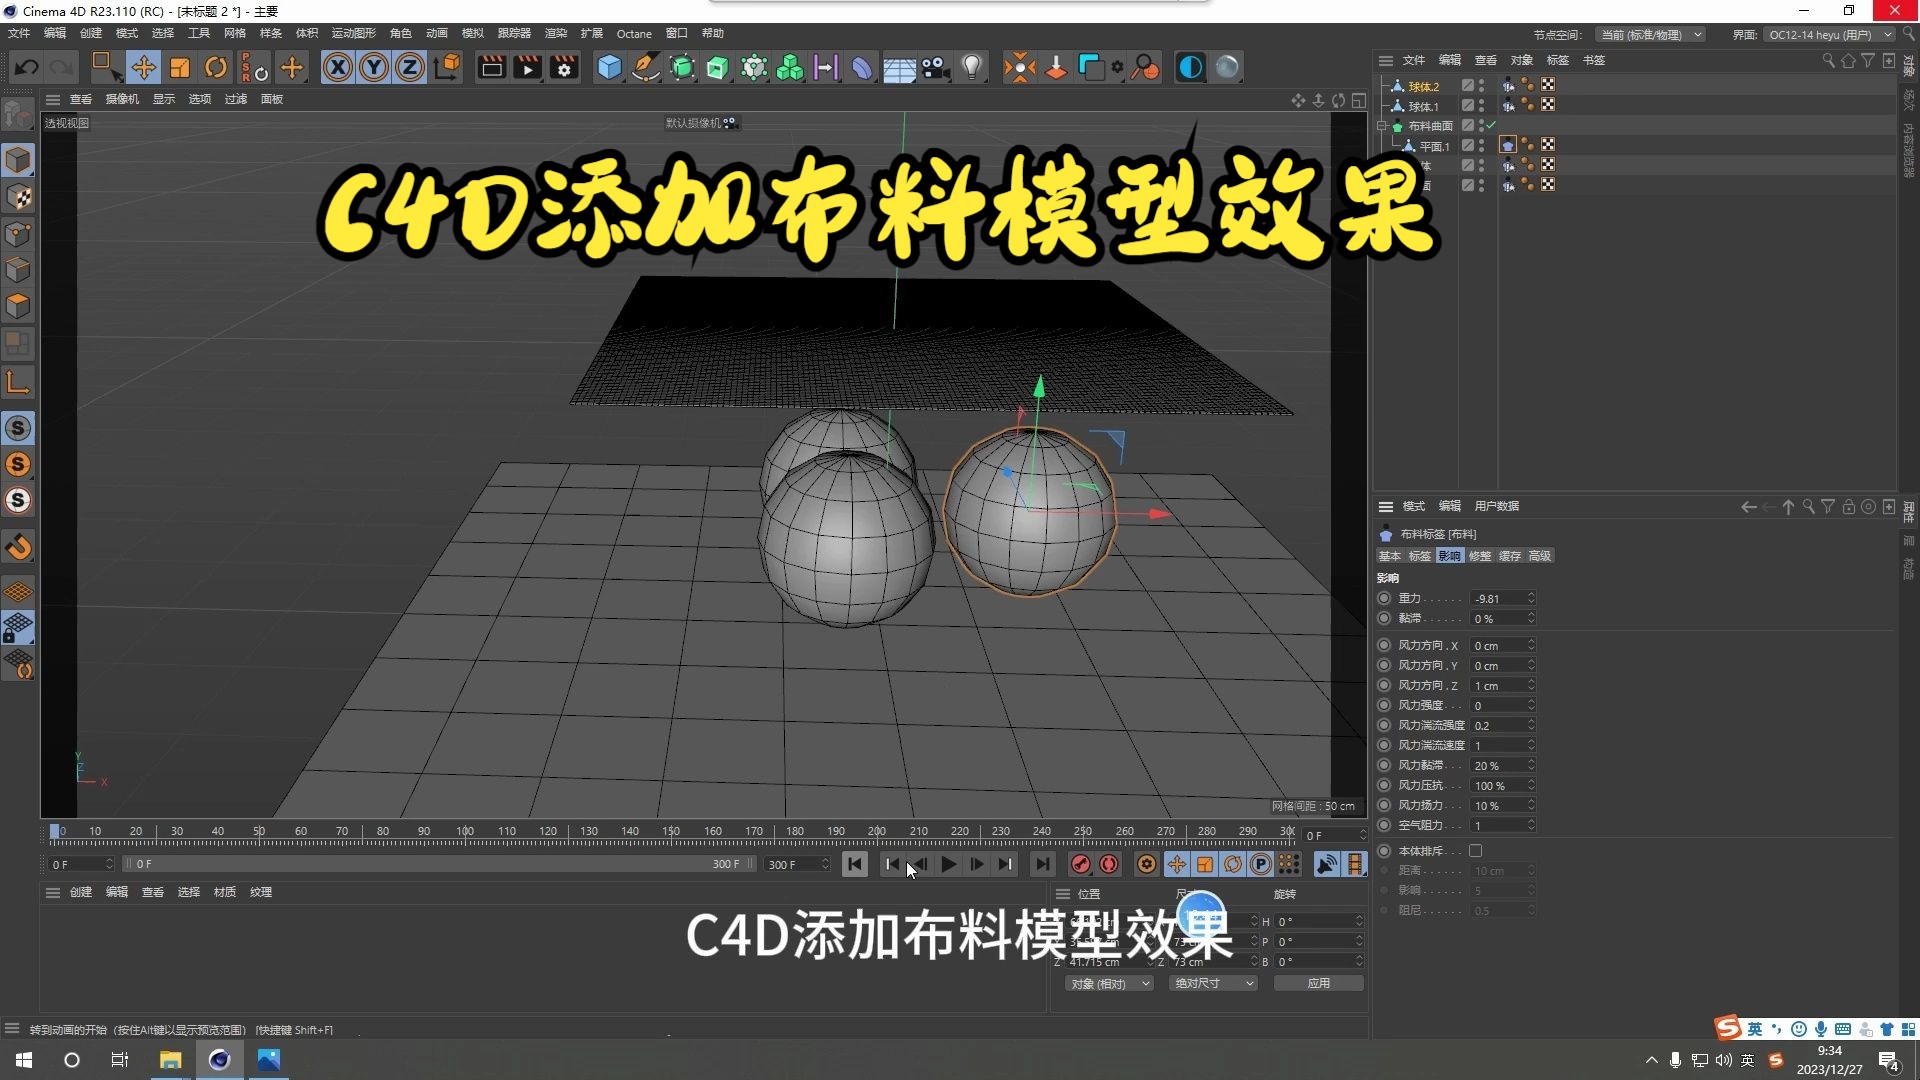Activate the Spline Pen tool icon
The width and height of the screenshot is (1920, 1080).
646,67
